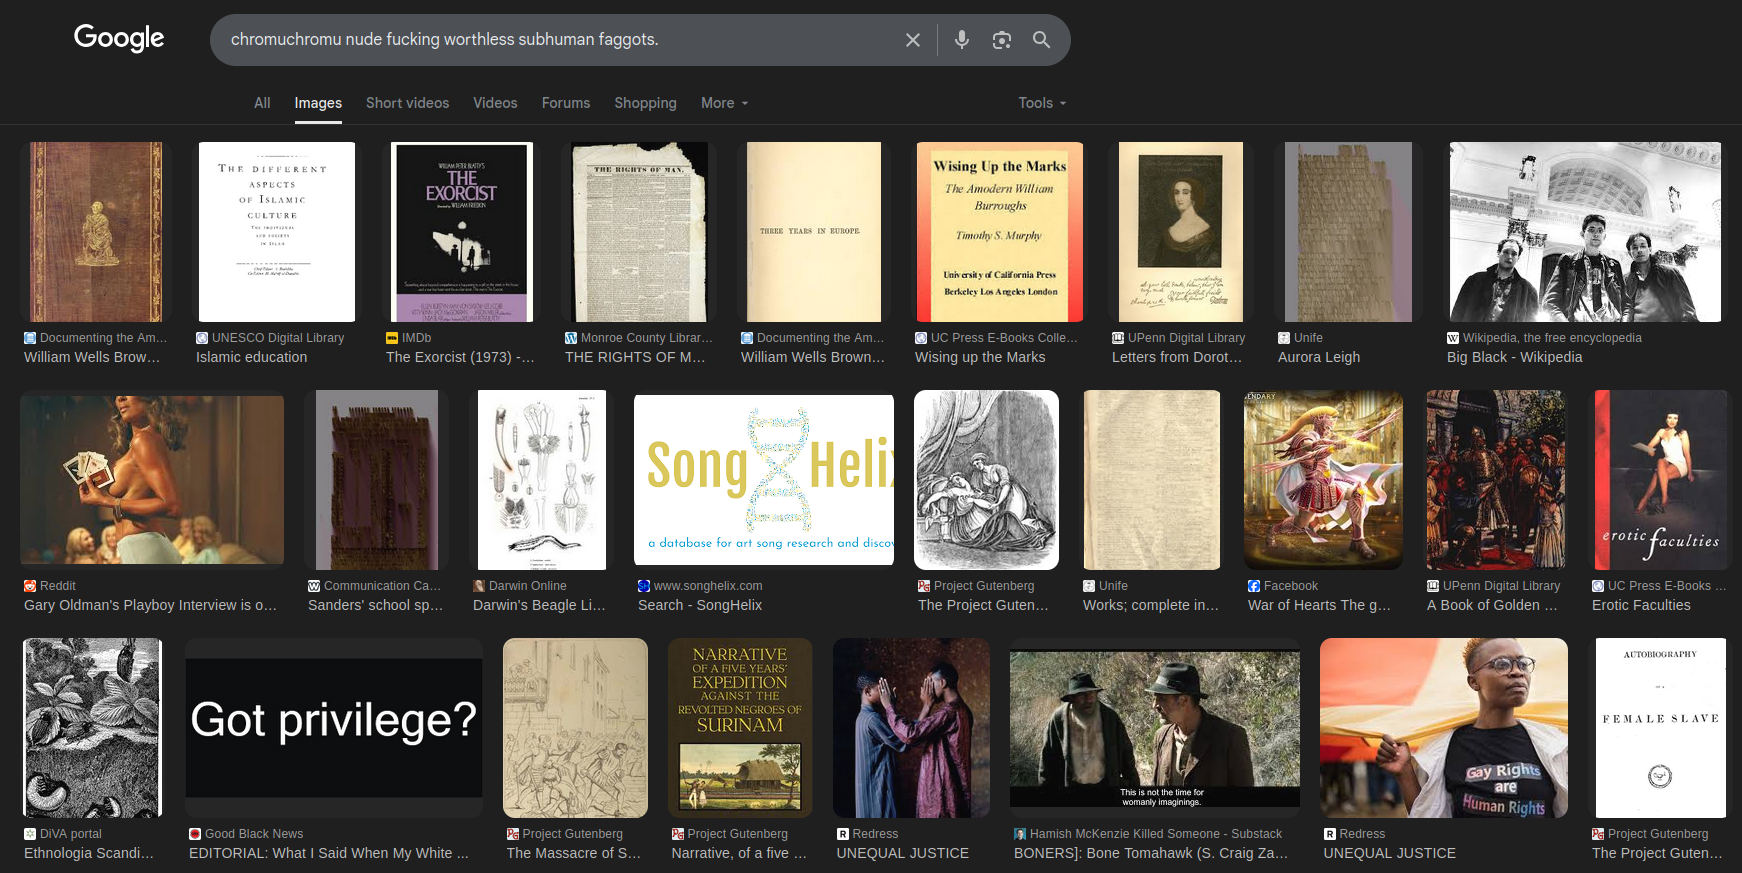Click the Monroe County Library favicon
The width and height of the screenshot is (1742, 873).
571,338
